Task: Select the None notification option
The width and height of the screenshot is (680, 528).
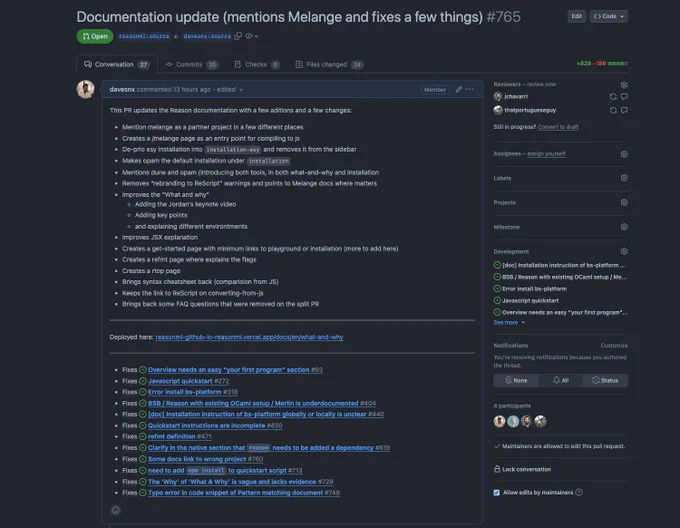Action: coord(516,380)
